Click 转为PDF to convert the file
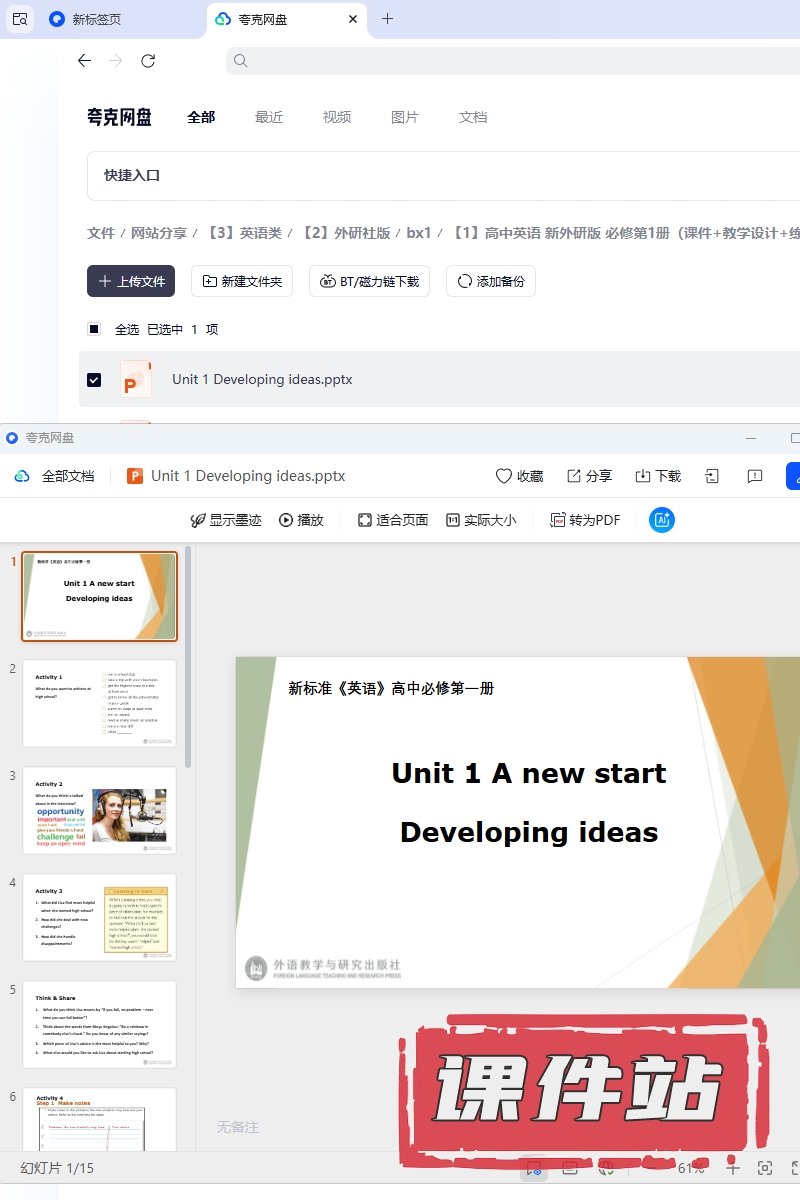 click(x=585, y=520)
